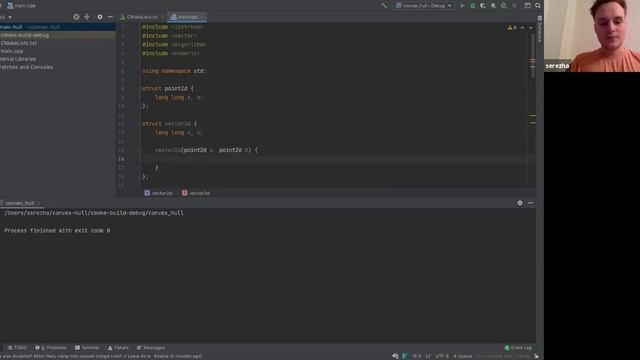Click the Valgrind Memcheck run icon
Image resolution: width=640 pixels, height=360 pixels.
point(504,6)
